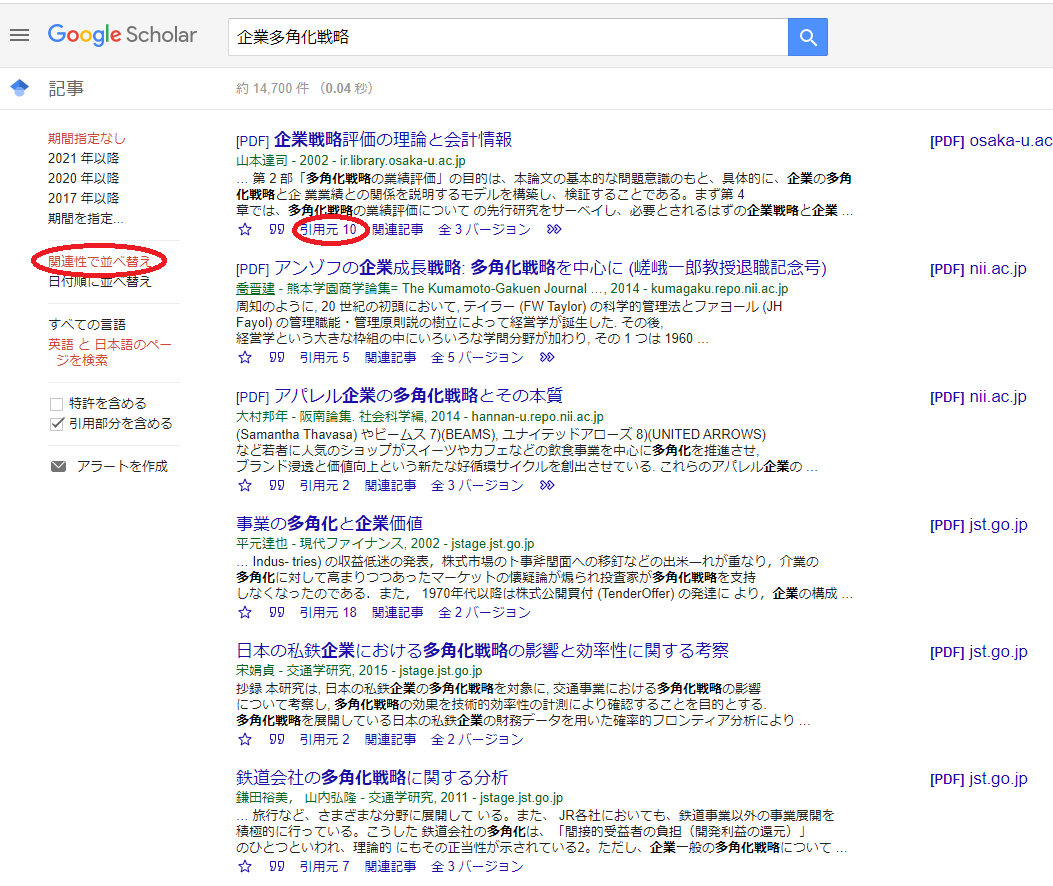The height and width of the screenshot is (886, 1053).
Task: Star the アパレル企業の多角化戦略とその本質 result
Action: pos(245,485)
